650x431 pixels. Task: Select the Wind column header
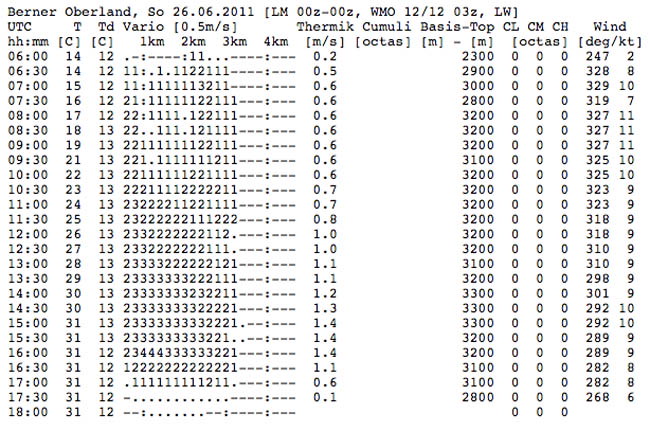click(610, 27)
